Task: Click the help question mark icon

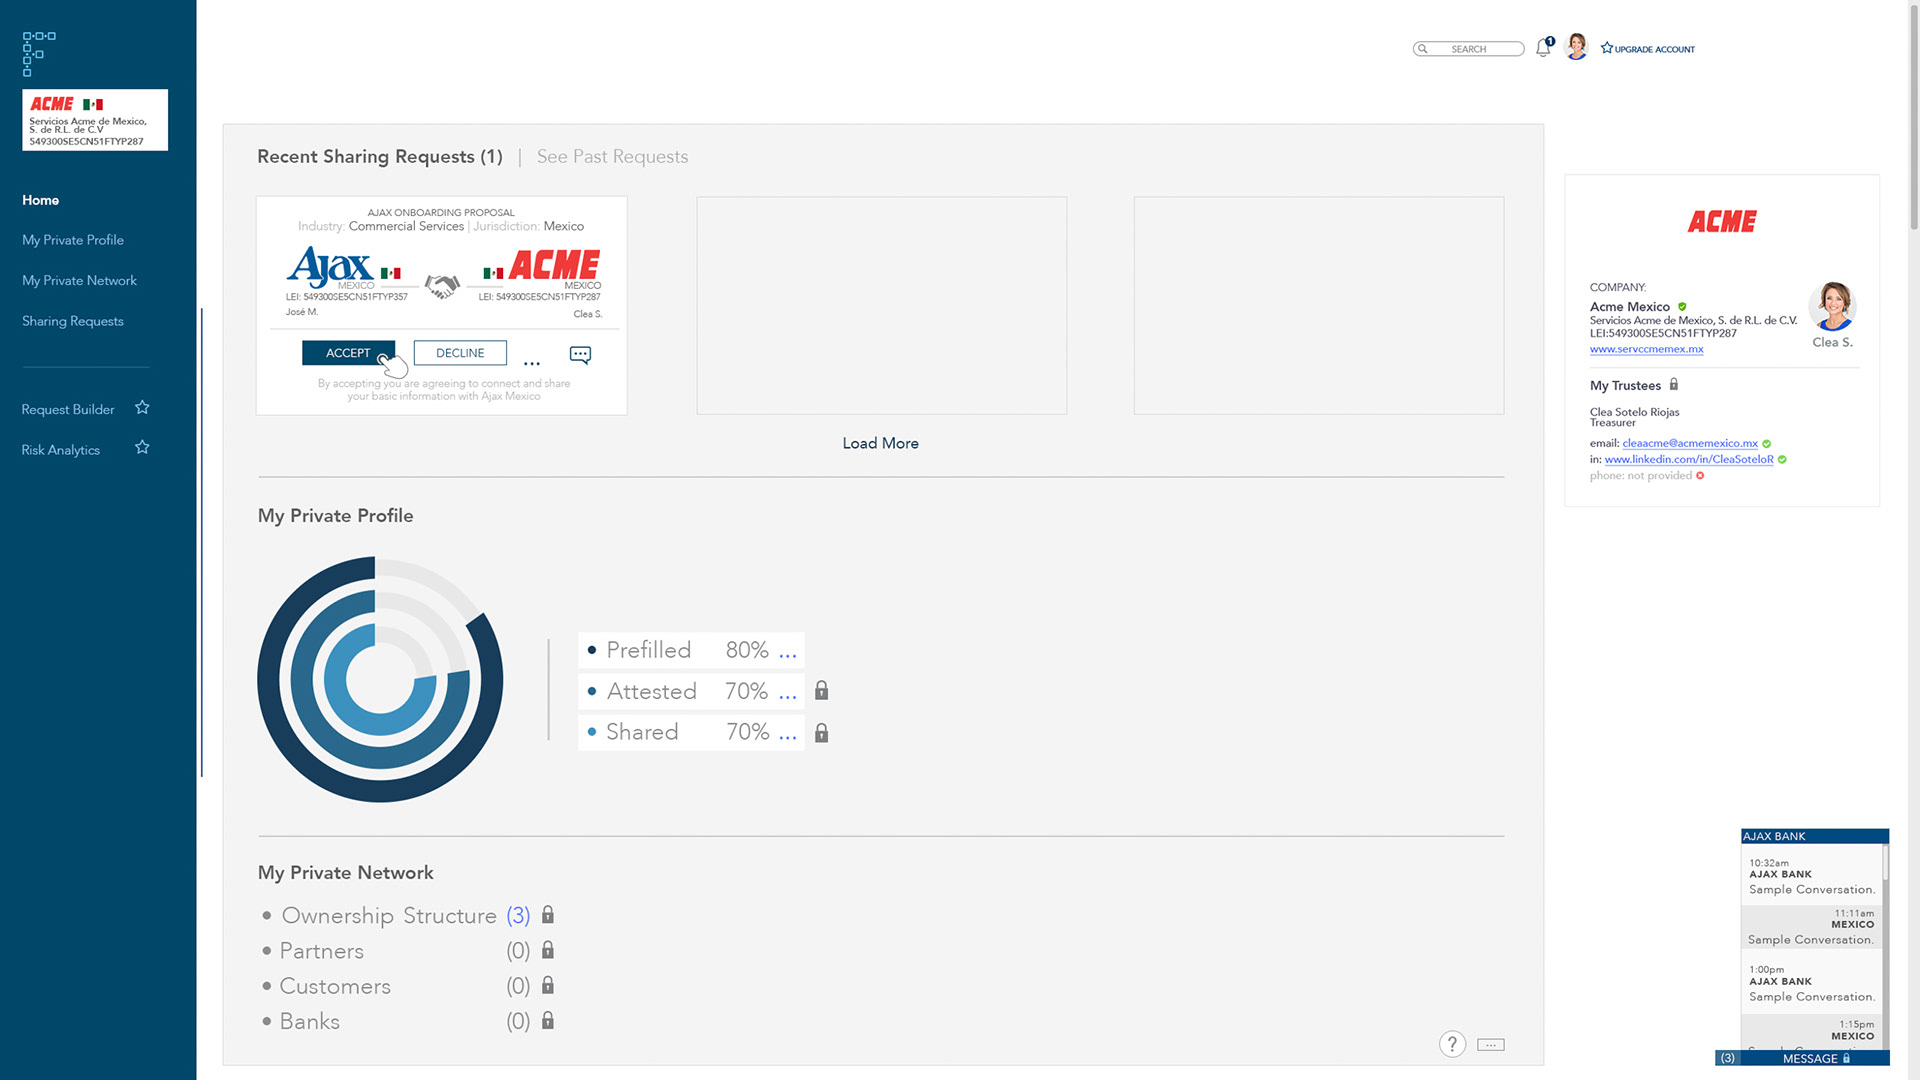Action: pyautogui.click(x=1452, y=1044)
